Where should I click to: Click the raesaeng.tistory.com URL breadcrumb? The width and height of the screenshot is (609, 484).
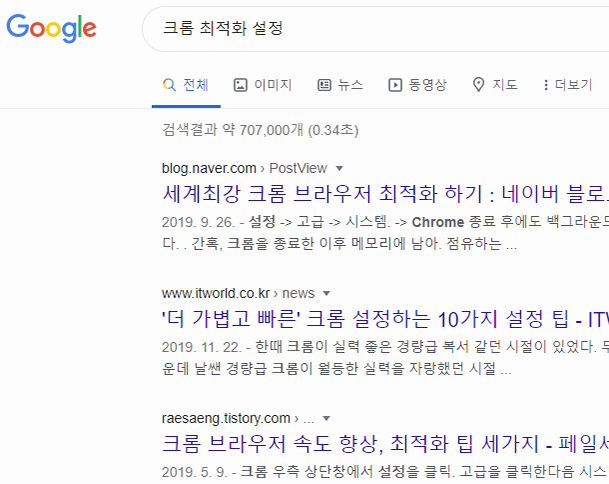pyautogui.click(x=238, y=419)
